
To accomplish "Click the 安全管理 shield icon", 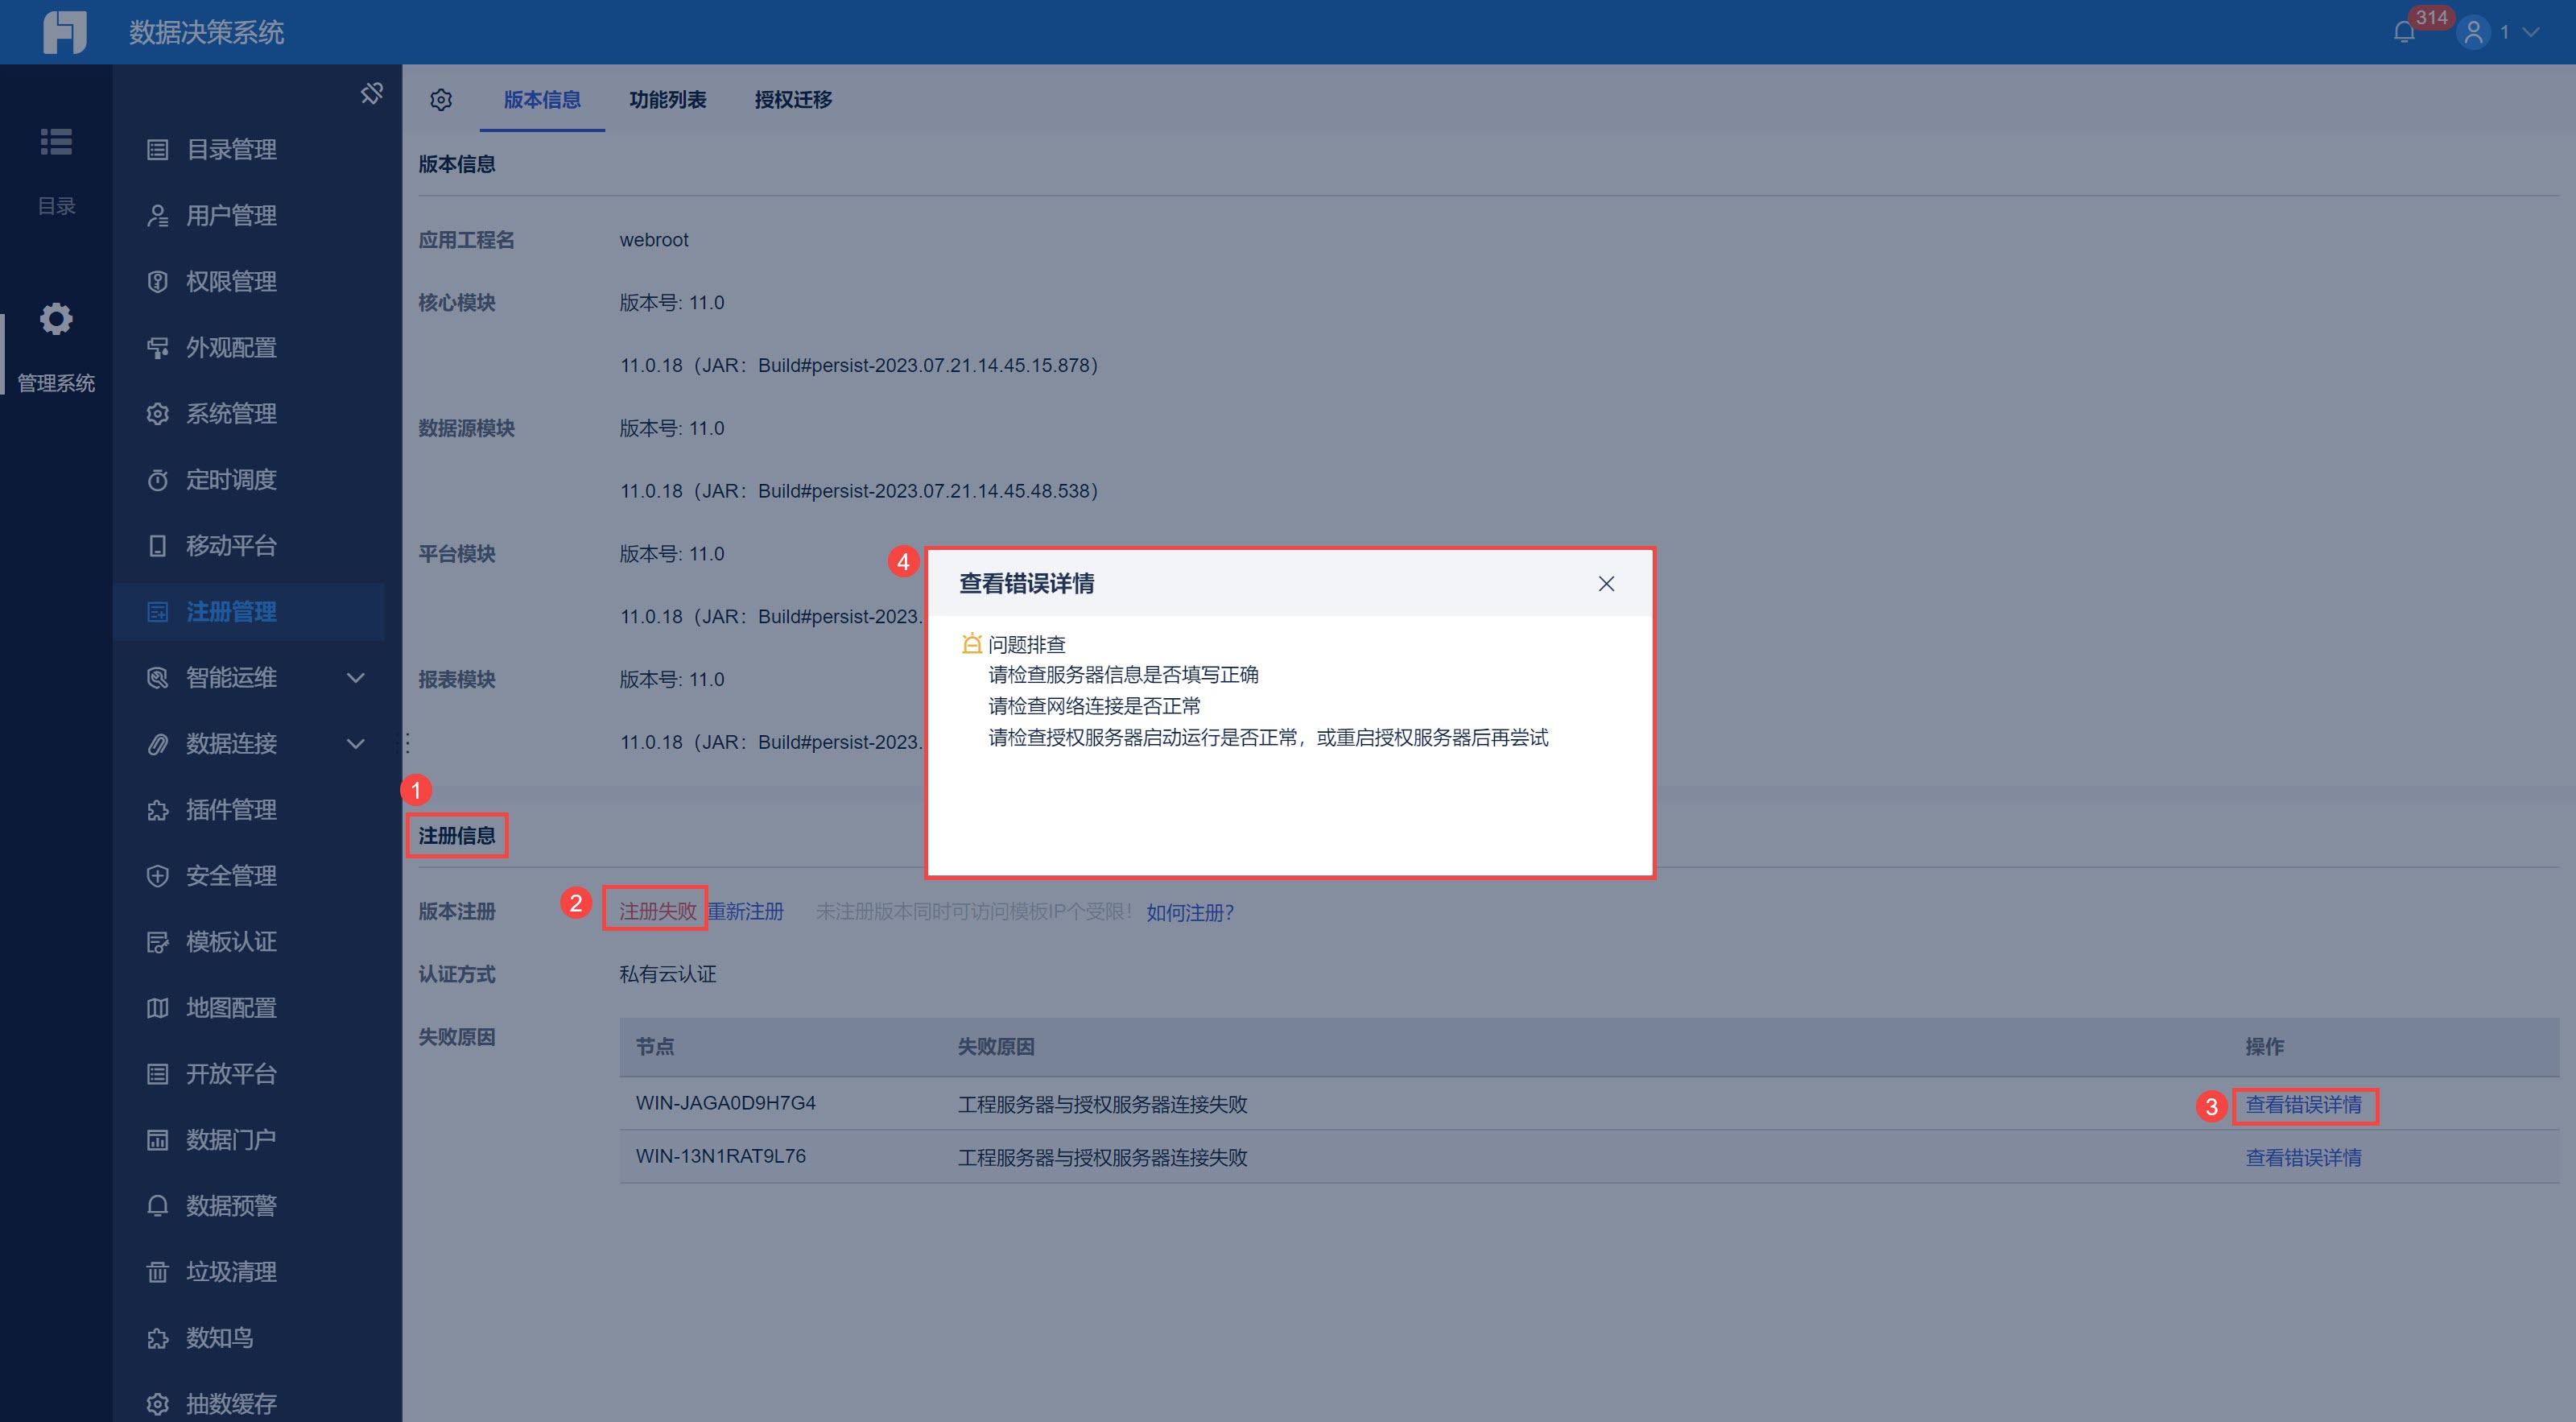I will coord(157,876).
